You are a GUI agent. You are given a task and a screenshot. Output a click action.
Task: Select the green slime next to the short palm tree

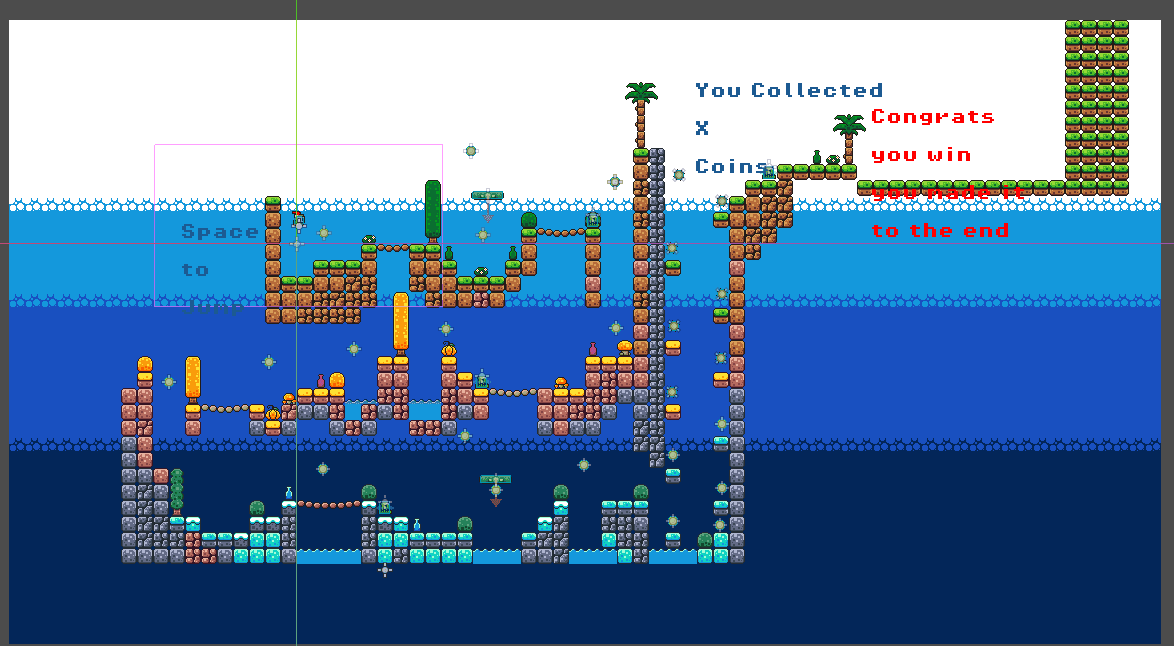coord(833,160)
